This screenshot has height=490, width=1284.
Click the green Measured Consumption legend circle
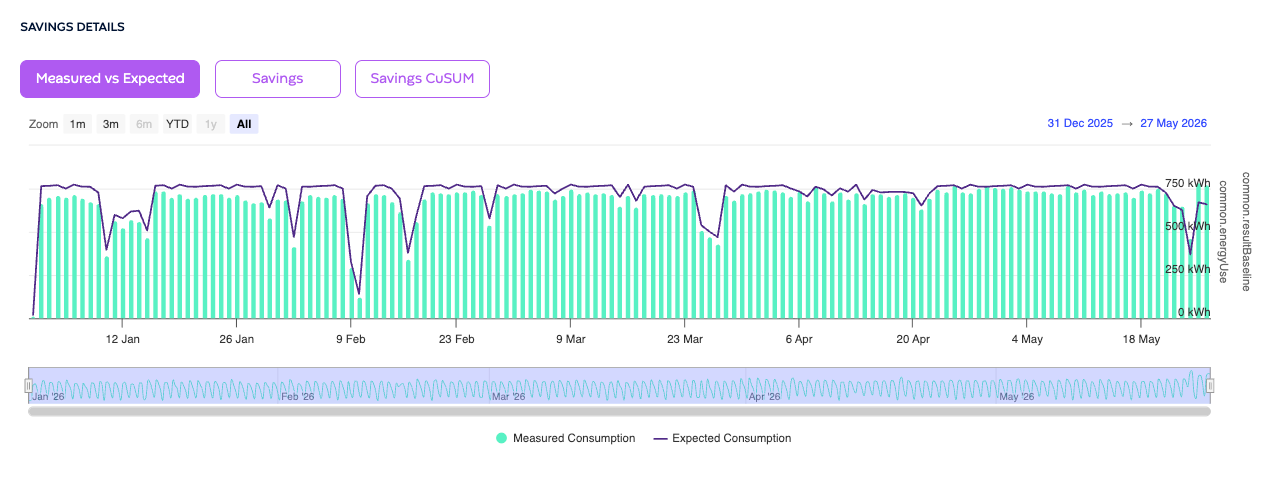click(501, 438)
